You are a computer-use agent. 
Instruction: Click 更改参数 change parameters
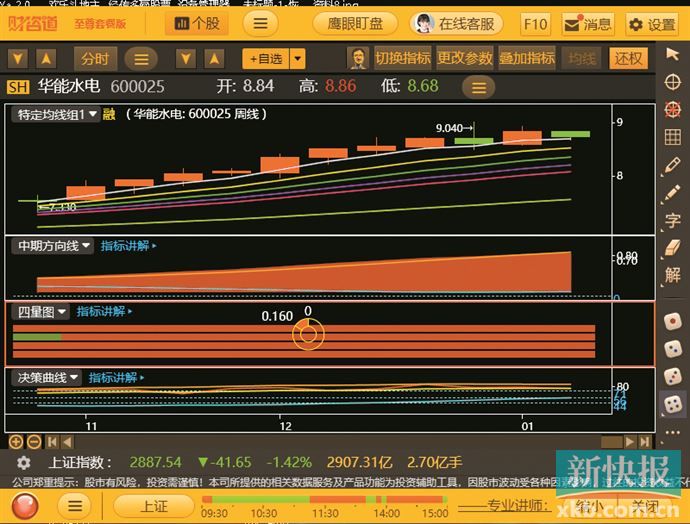[x=465, y=58]
